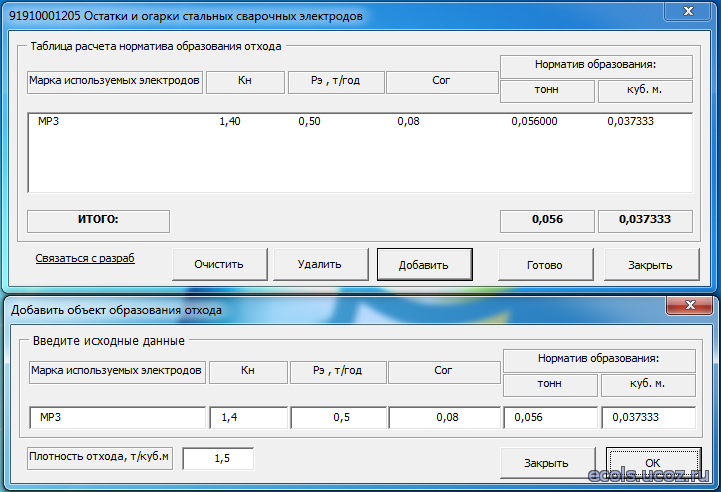Click the Сог header in the add dialog
This screenshot has width=721, height=492.
click(444, 372)
